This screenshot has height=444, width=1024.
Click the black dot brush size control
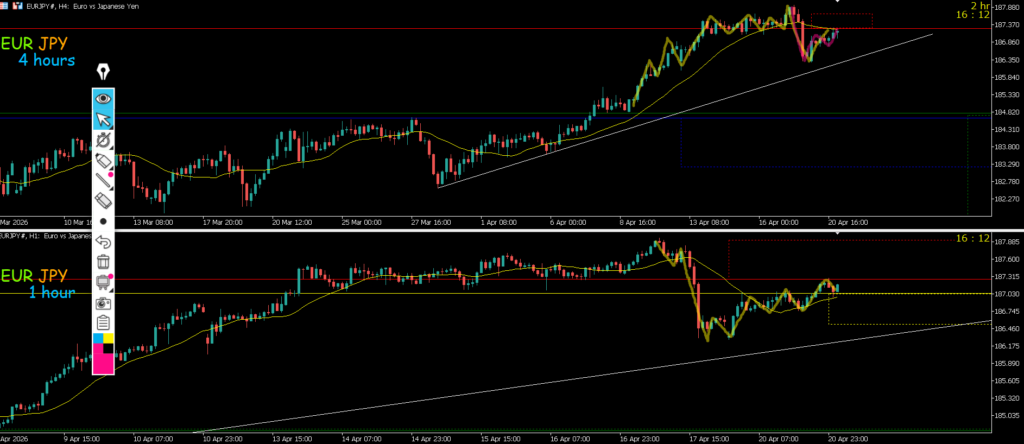pos(103,221)
